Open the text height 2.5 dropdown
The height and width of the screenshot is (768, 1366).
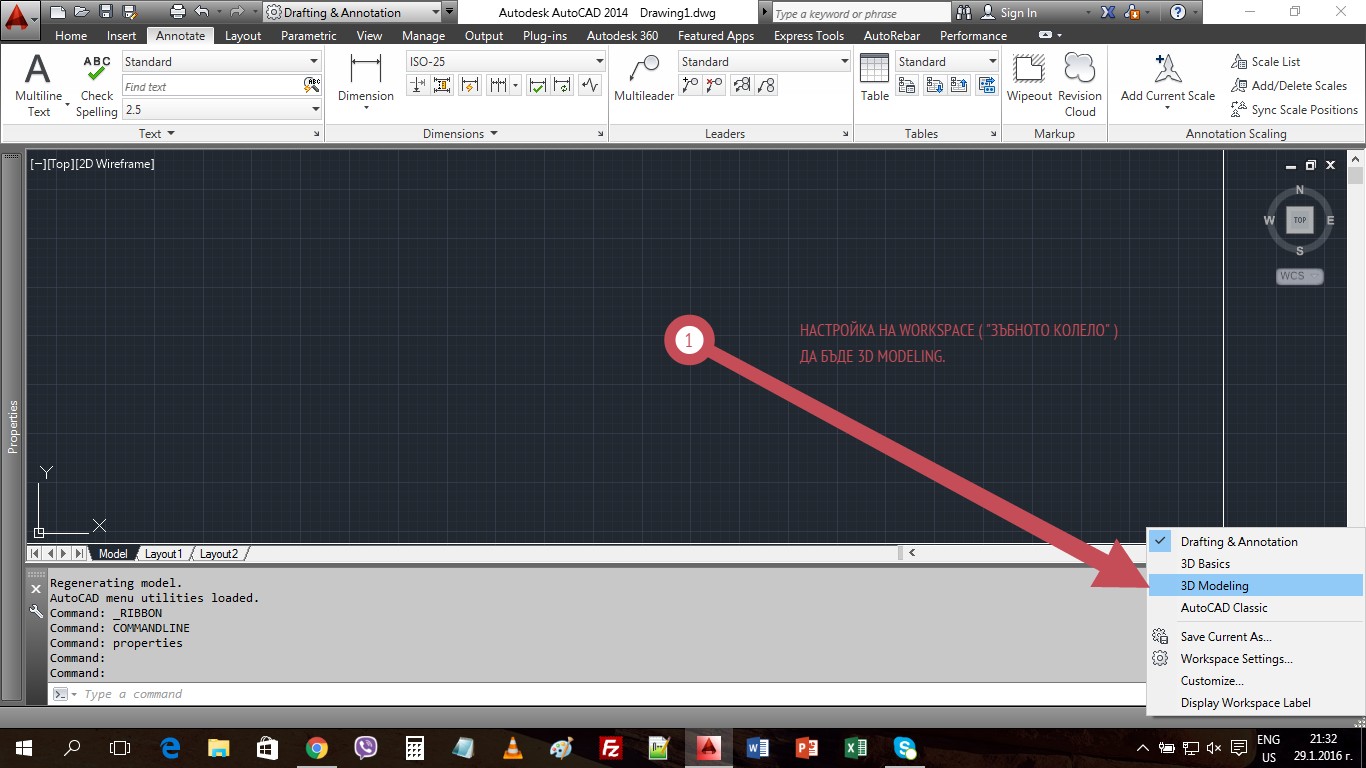221,109
